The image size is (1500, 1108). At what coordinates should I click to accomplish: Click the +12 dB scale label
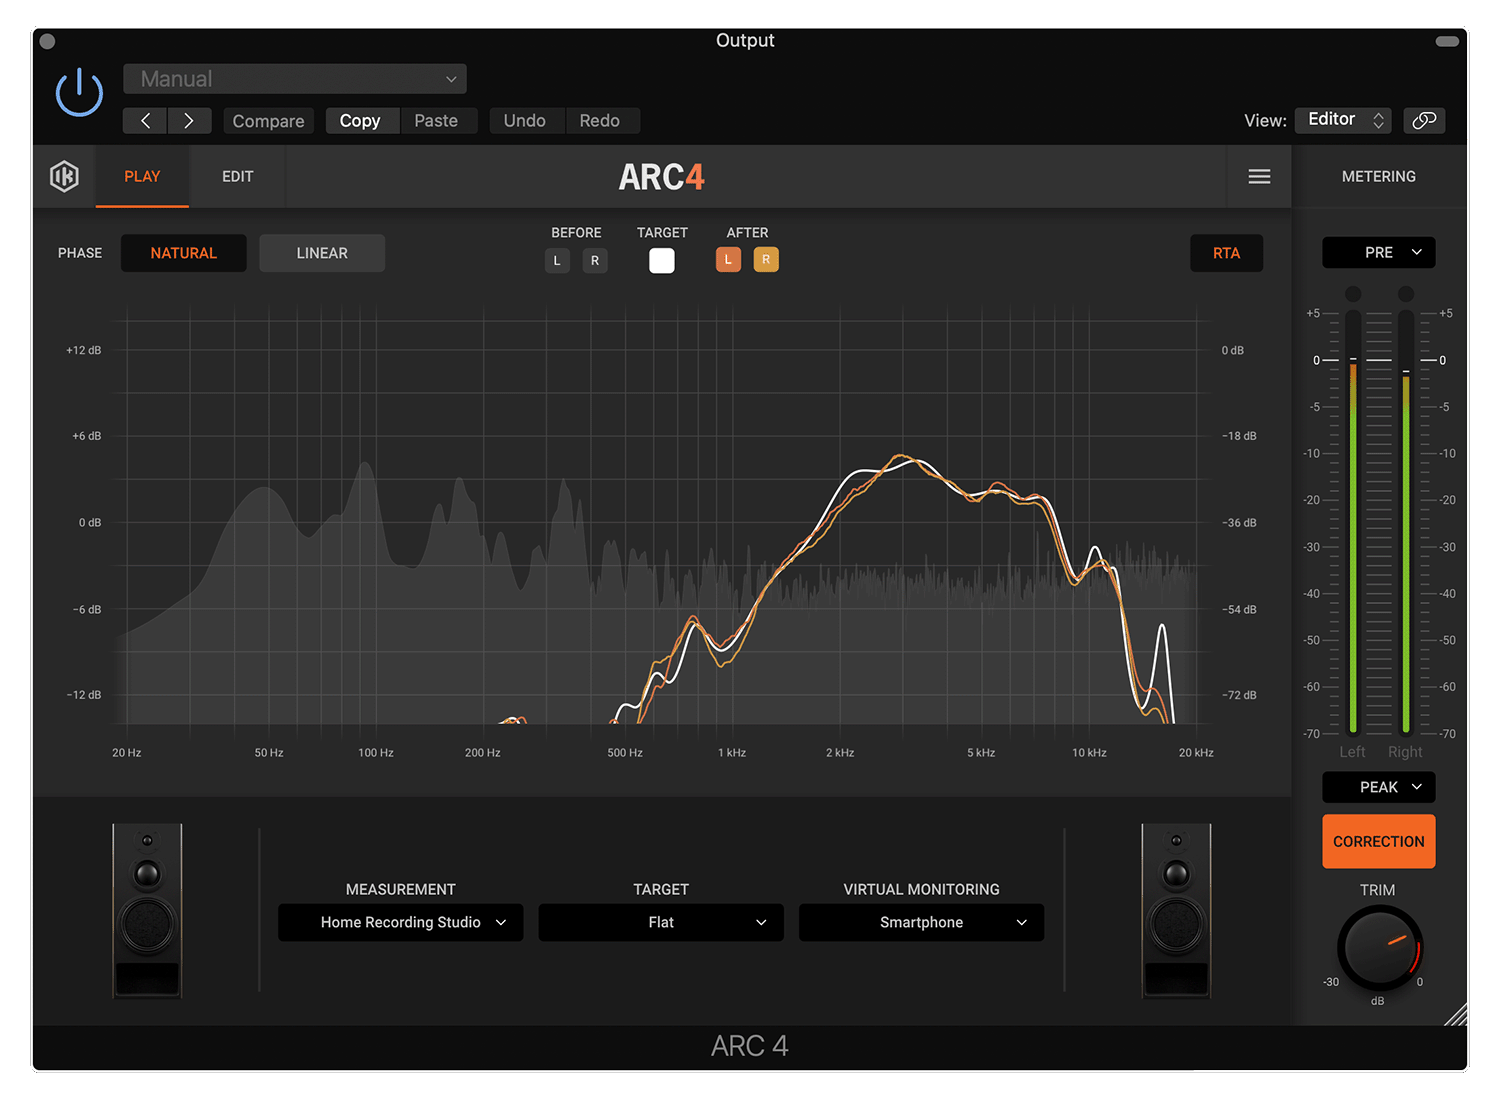[x=84, y=351]
